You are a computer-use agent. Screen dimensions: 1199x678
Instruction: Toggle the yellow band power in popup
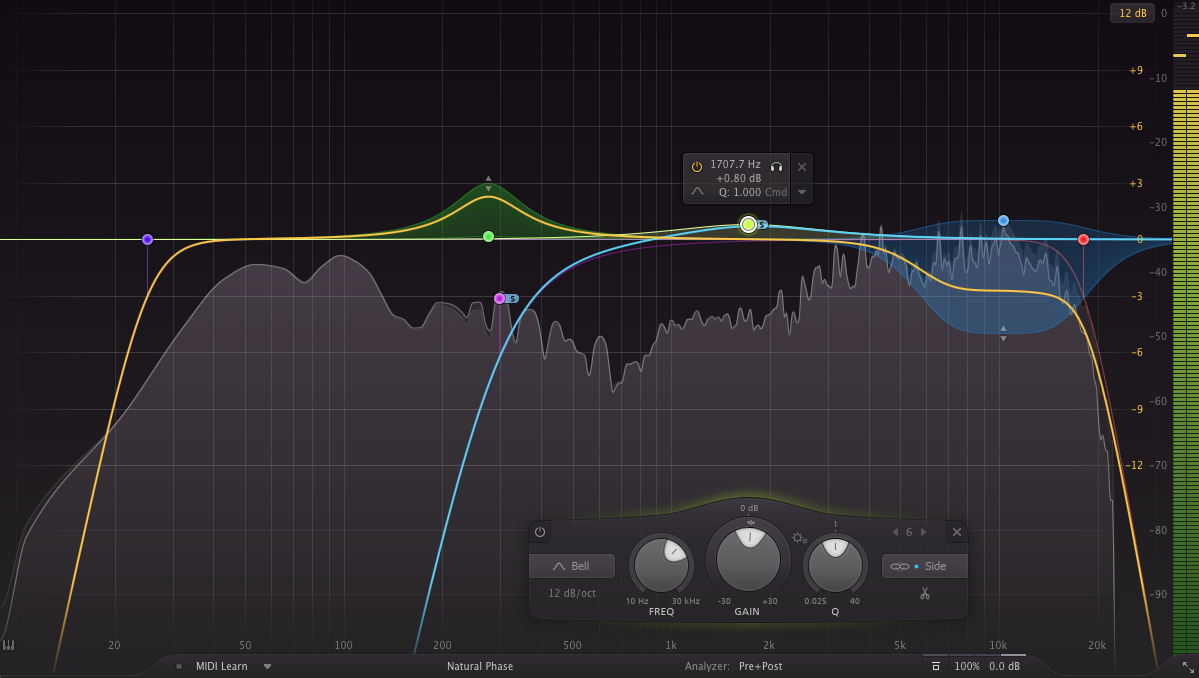(x=697, y=165)
